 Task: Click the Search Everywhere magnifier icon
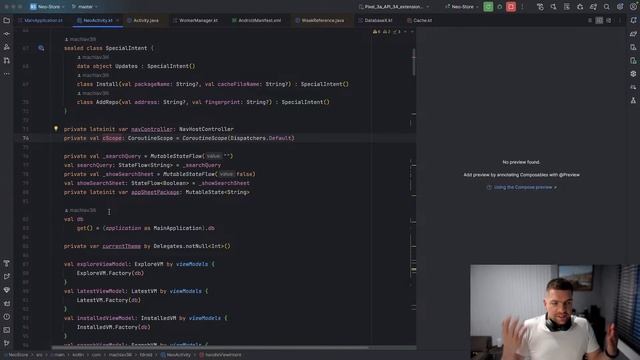tap(607, 7)
